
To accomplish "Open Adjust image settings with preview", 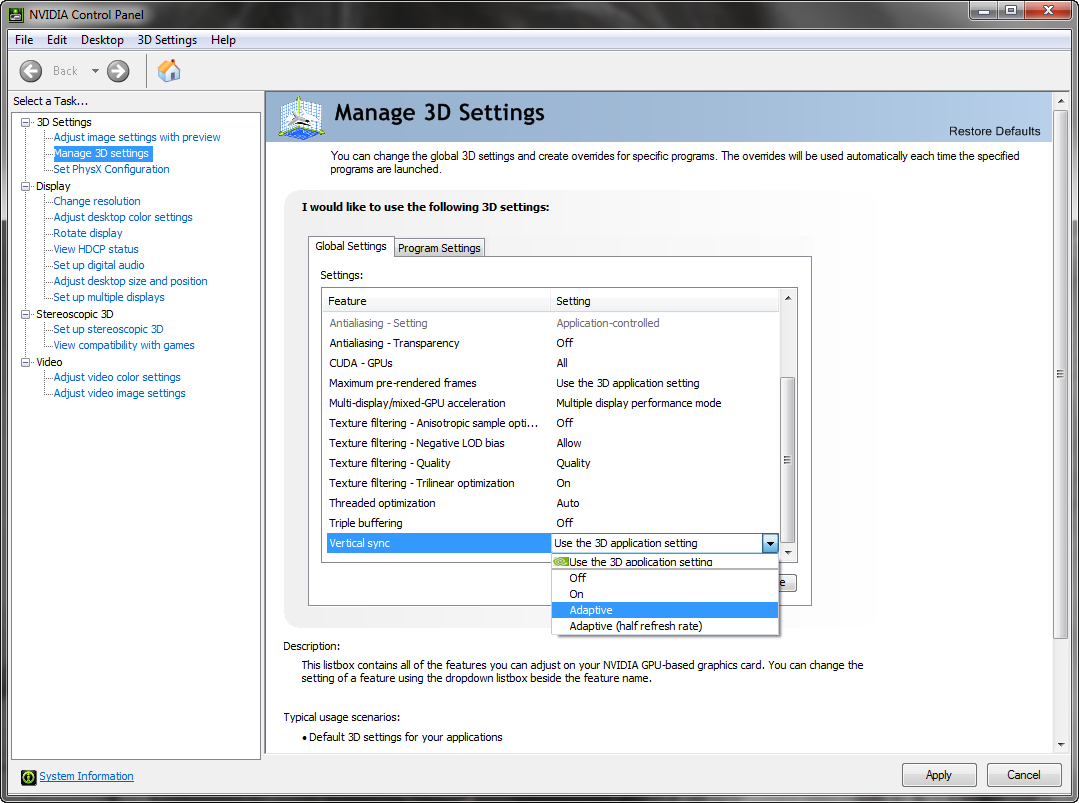I will coord(137,137).
